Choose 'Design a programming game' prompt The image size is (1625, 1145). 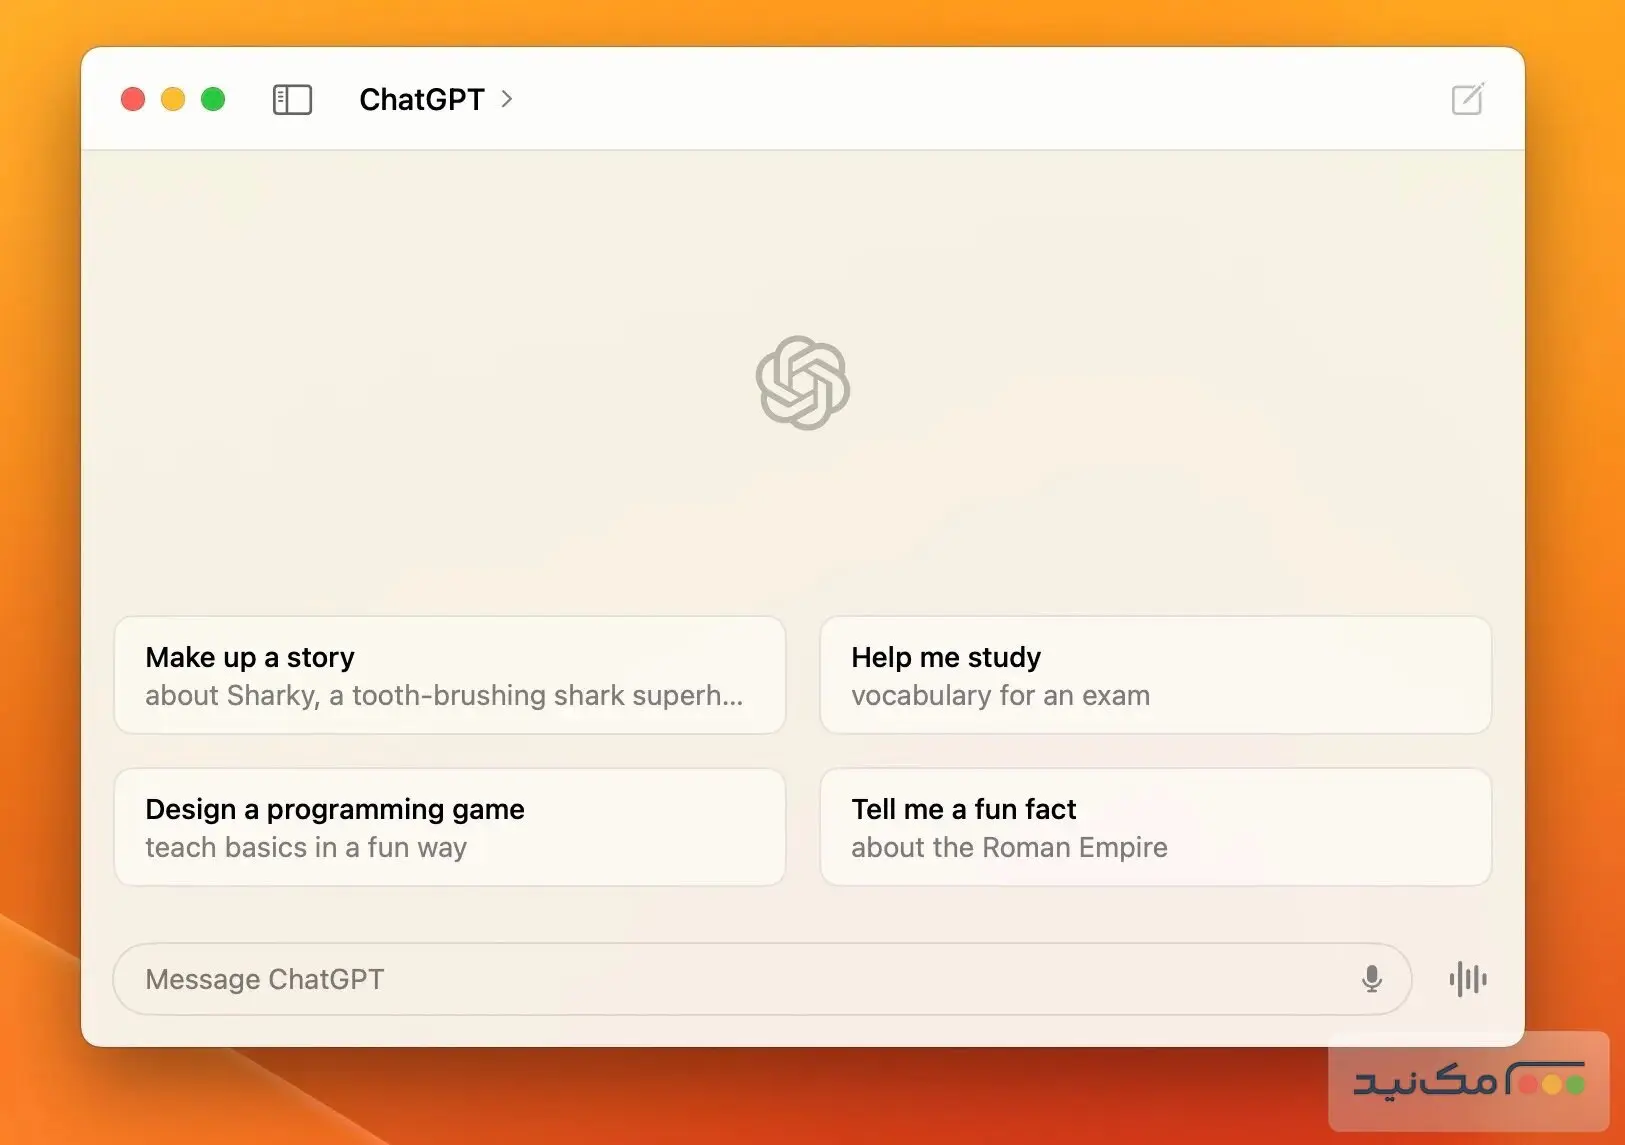(x=449, y=827)
